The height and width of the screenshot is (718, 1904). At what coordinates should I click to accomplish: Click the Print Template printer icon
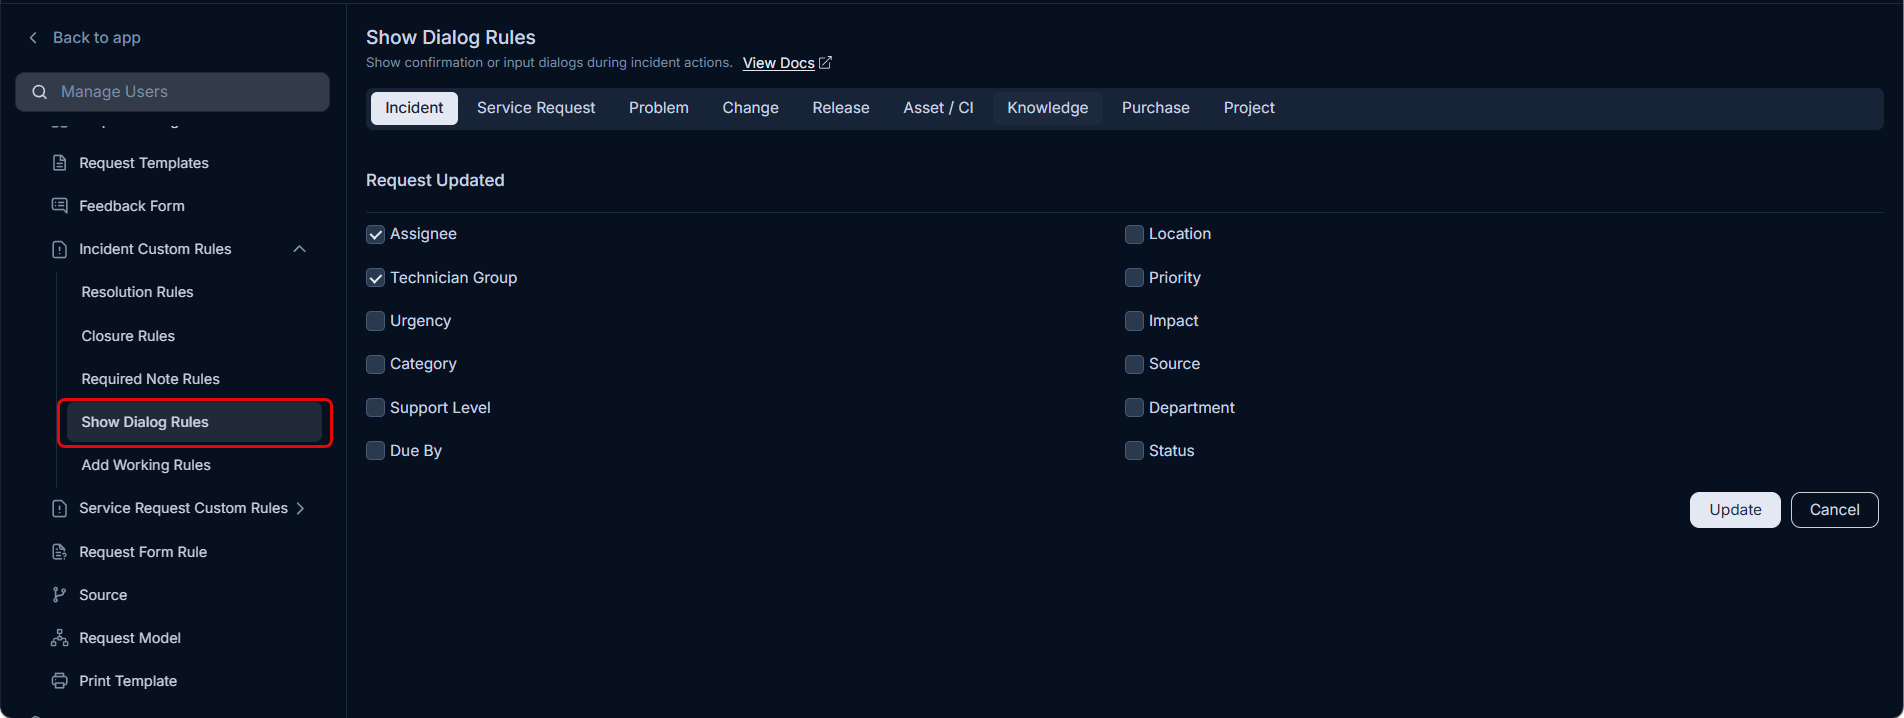[x=59, y=681]
